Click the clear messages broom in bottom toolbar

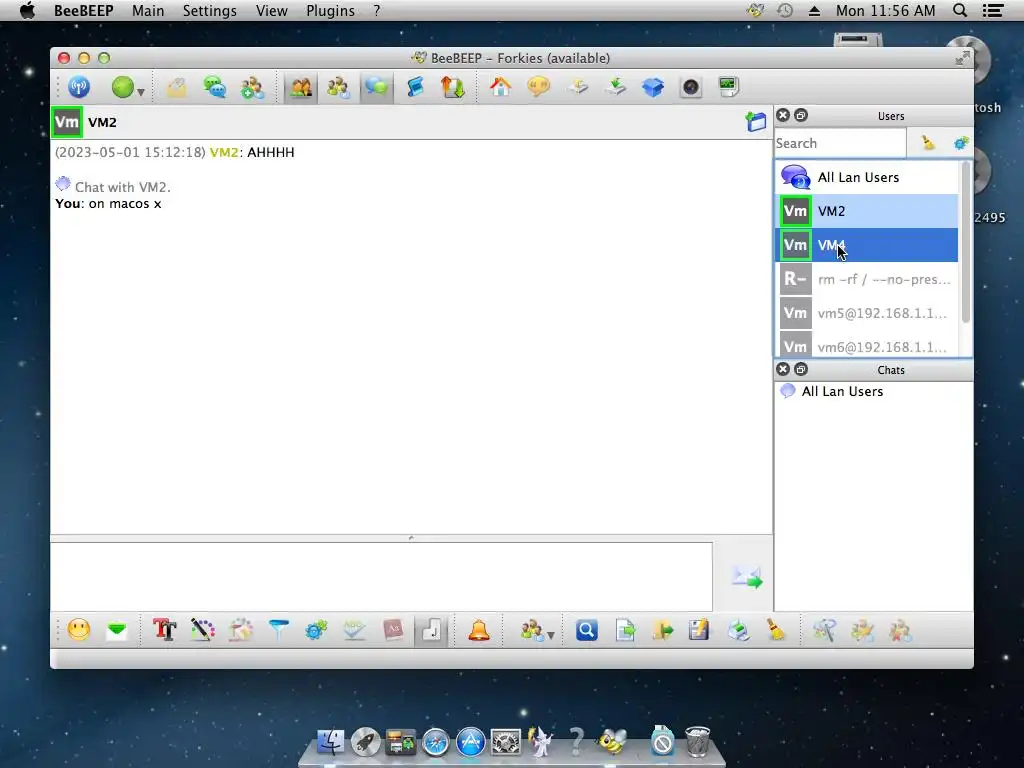coord(776,630)
